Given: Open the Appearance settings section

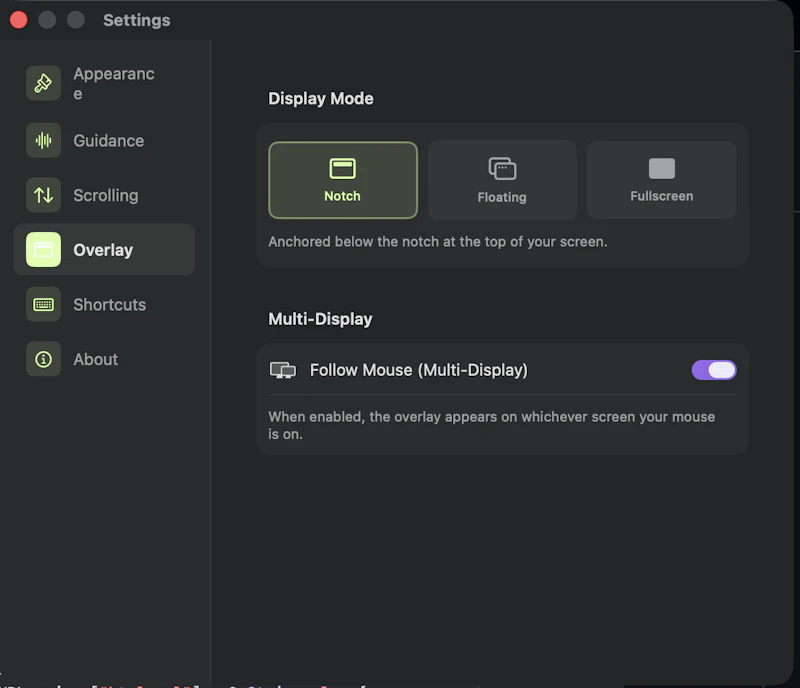Looking at the screenshot, I should (104, 83).
